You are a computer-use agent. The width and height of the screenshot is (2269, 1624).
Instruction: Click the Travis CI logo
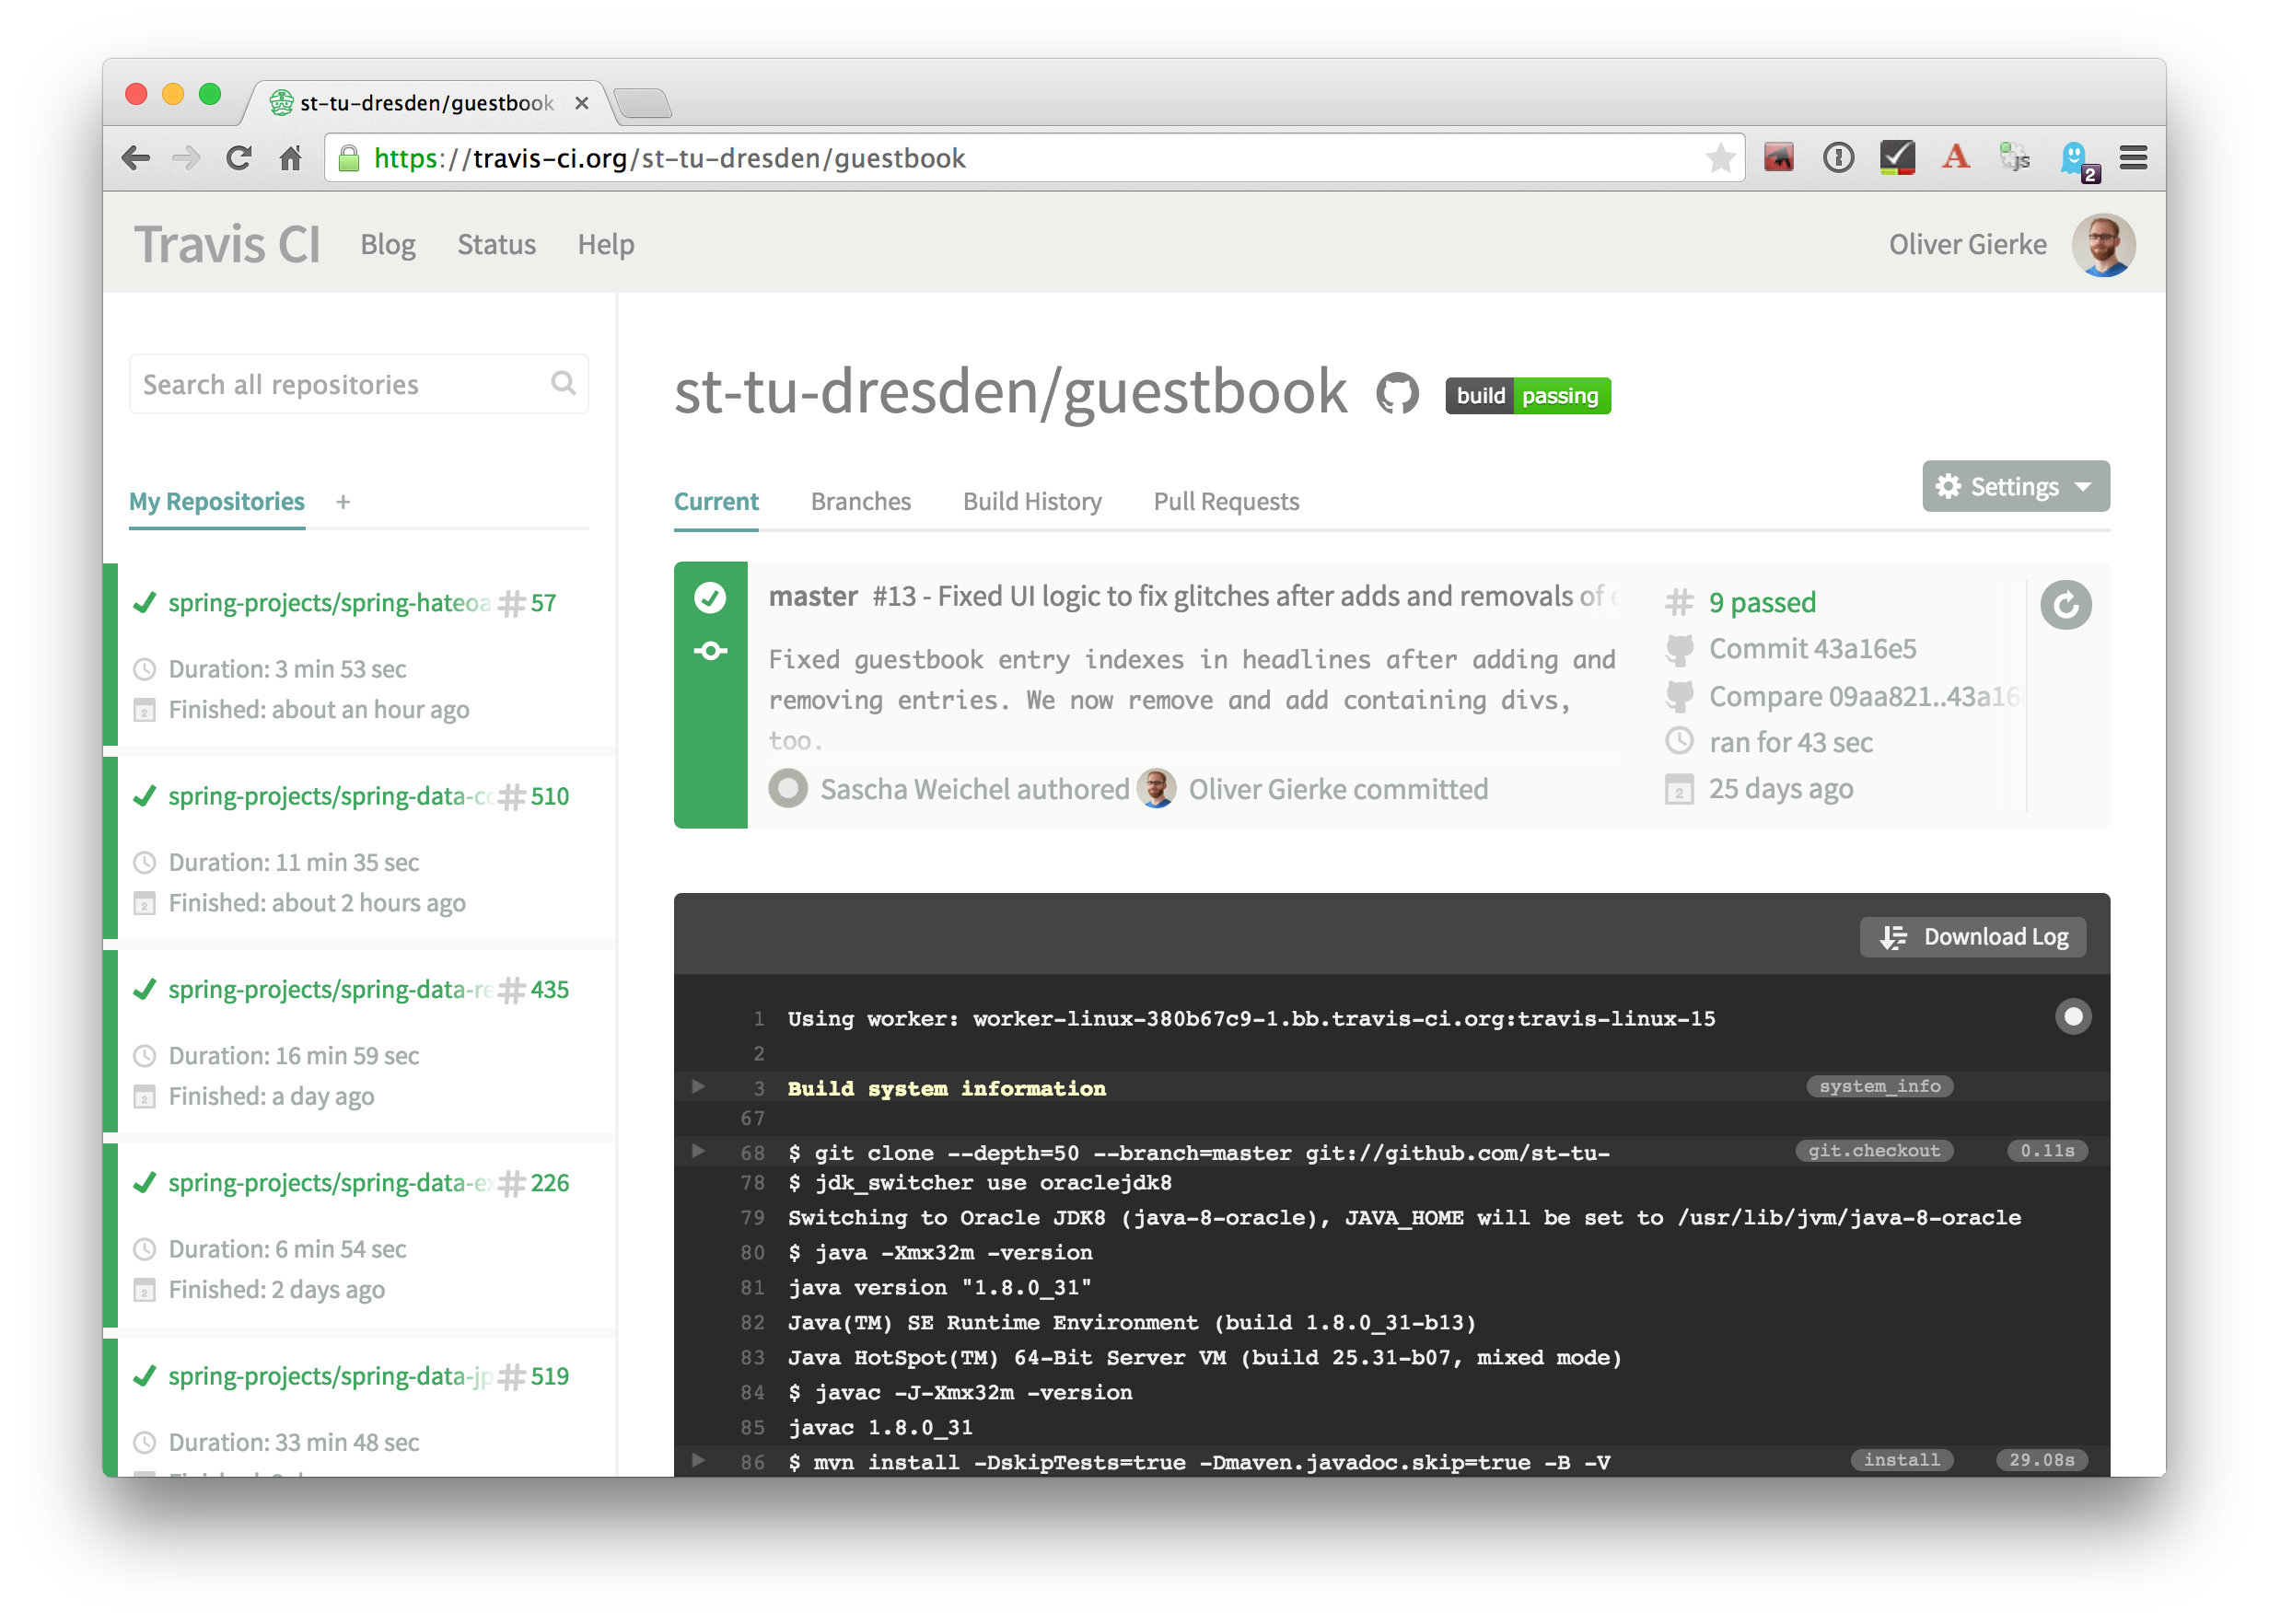tap(227, 245)
